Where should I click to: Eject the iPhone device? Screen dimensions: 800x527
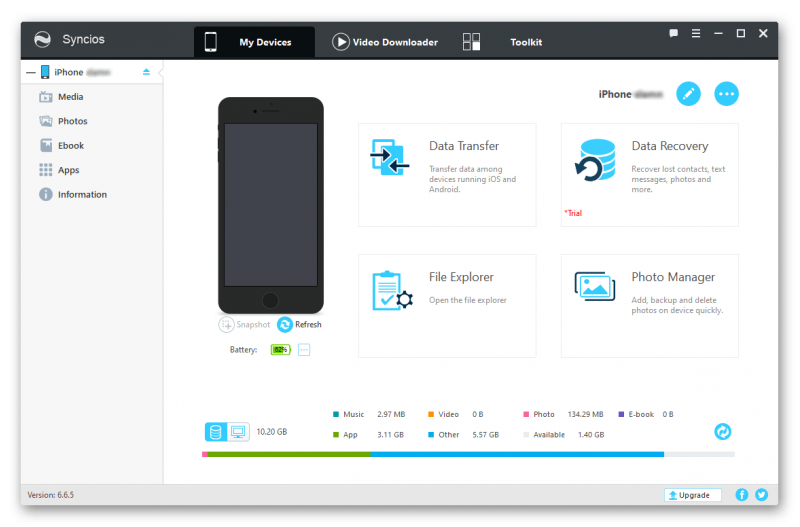coord(146,72)
